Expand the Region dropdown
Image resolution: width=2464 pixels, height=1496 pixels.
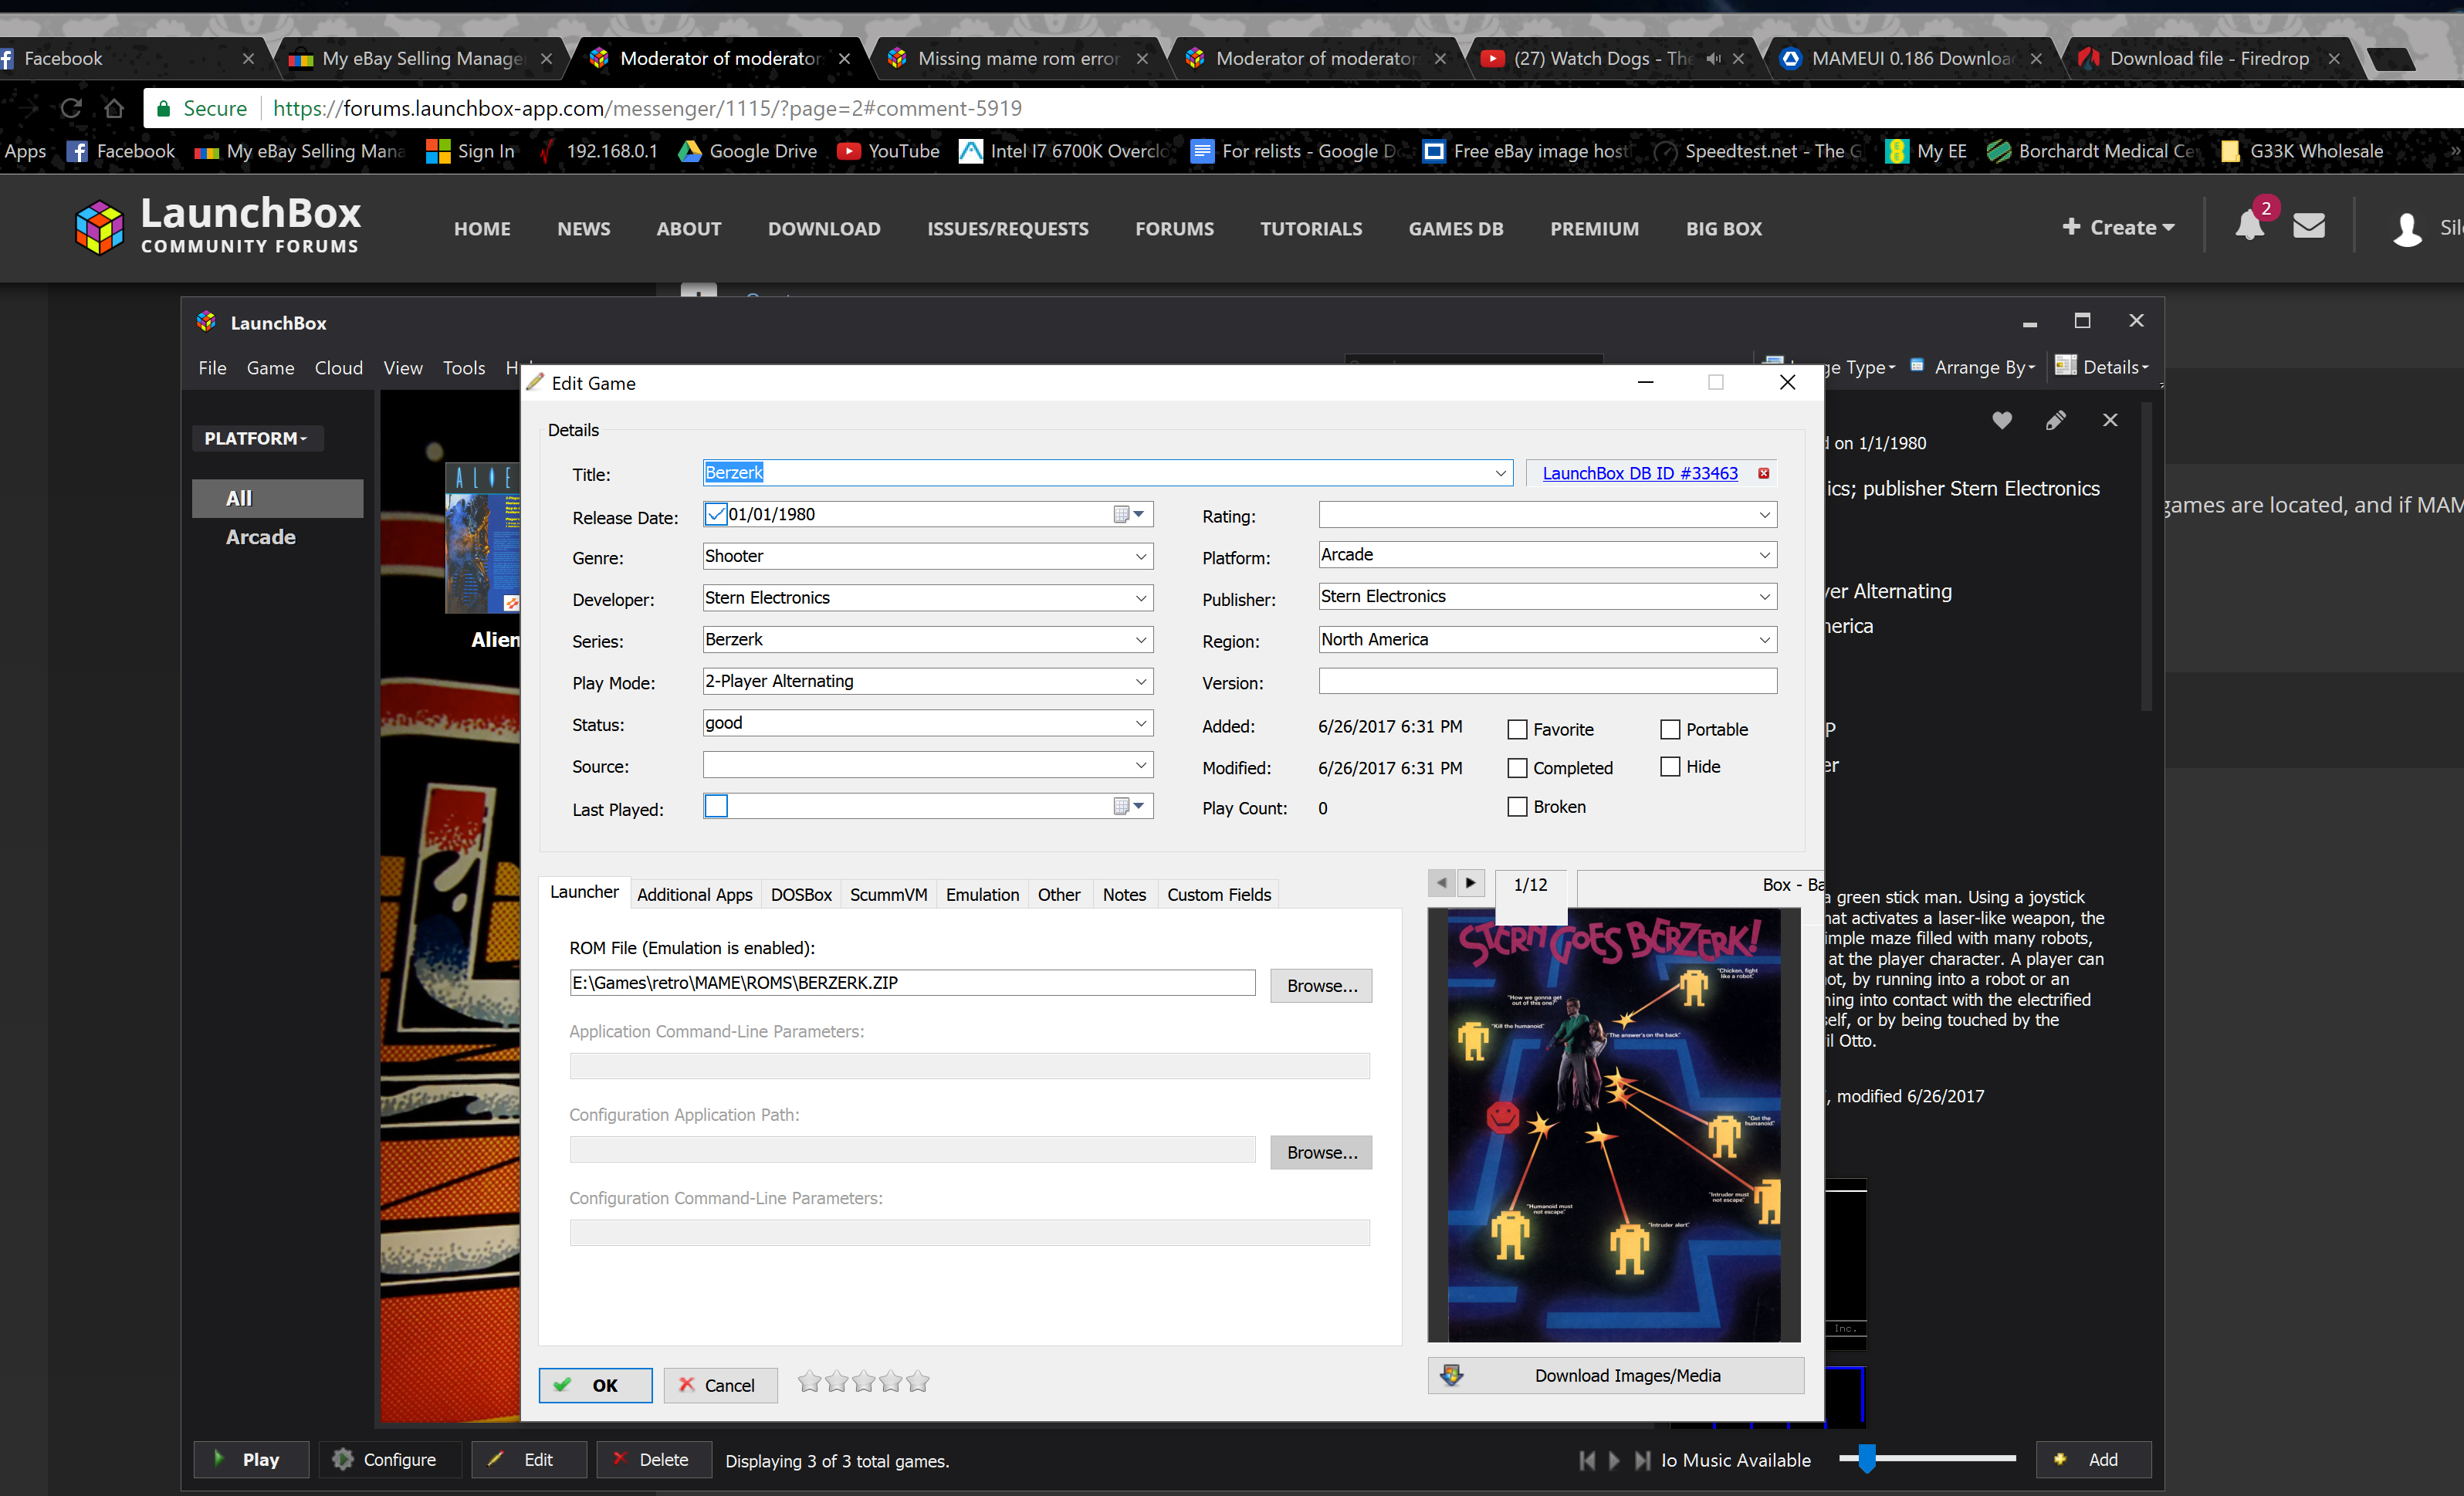click(x=1765, y=640)
